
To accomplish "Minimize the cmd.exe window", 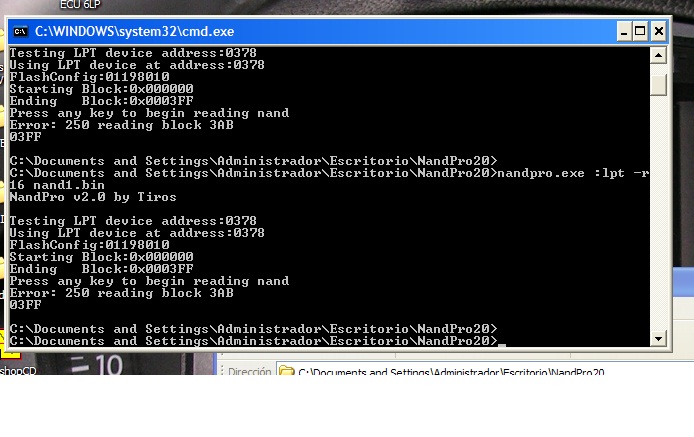I will pyautogui.click(x=624, y=31).
